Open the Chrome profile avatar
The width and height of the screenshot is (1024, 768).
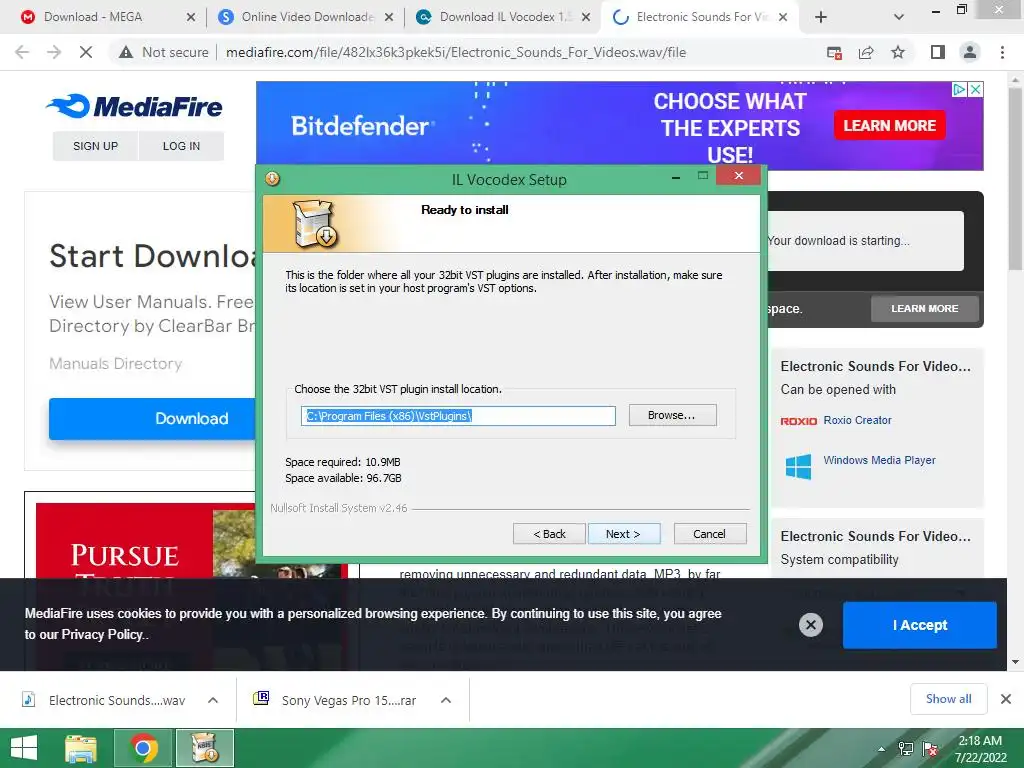[970, 52]
